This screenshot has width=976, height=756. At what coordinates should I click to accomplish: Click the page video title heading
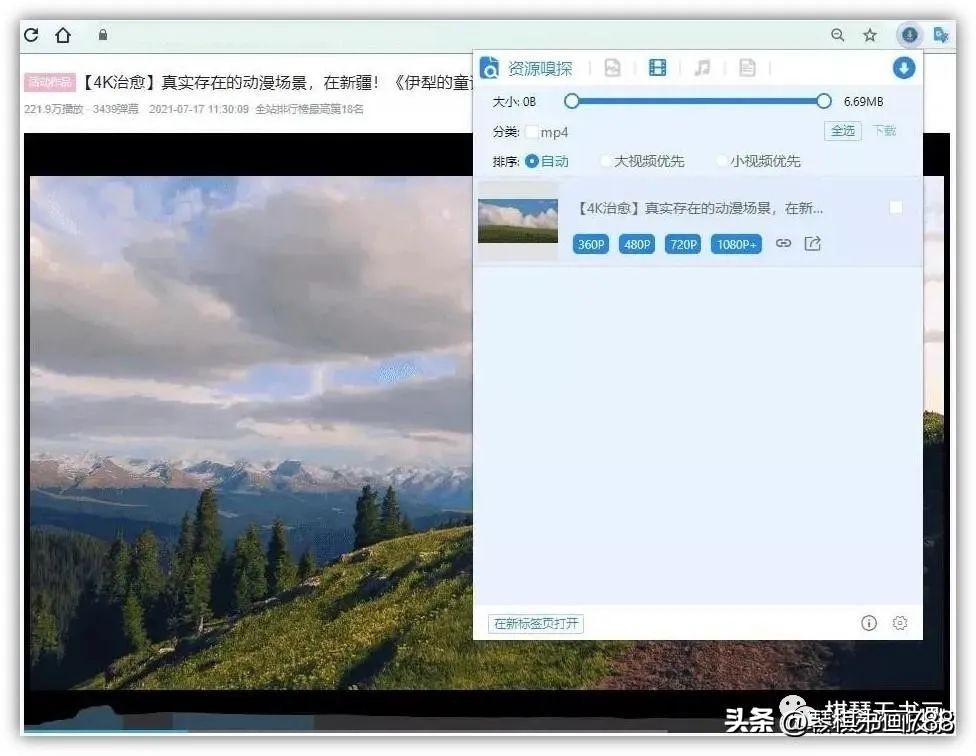click(277, 82)
